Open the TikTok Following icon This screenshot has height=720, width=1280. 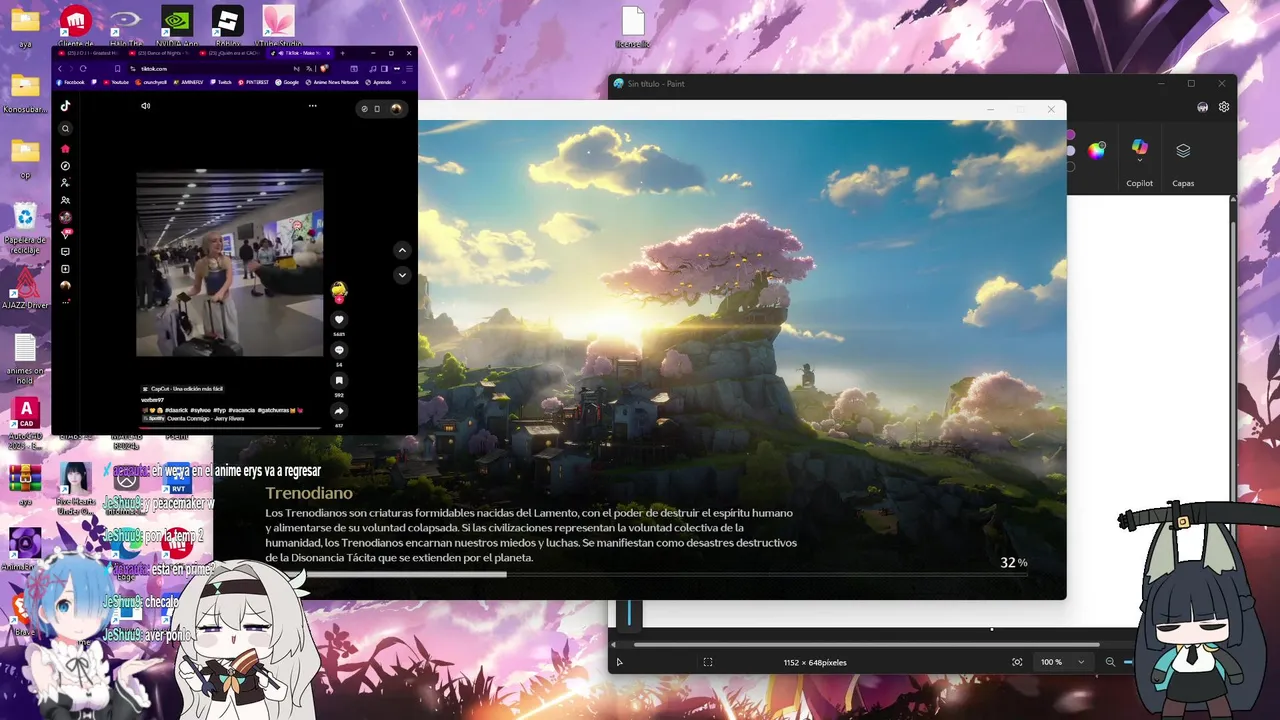[x=65, y=183]
